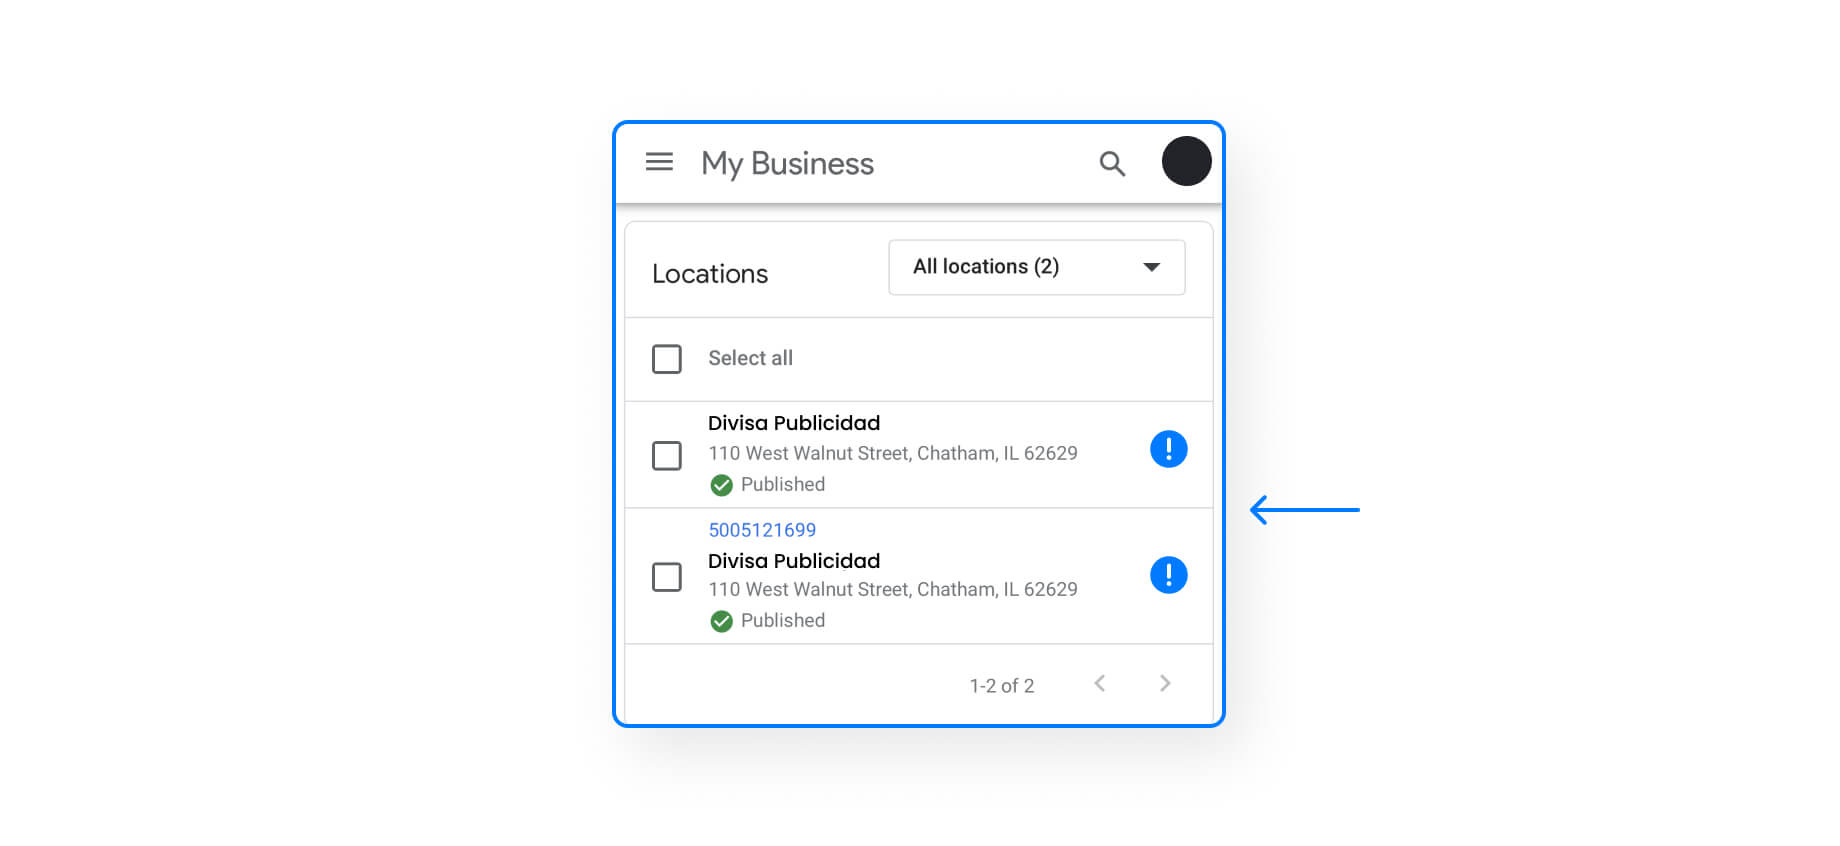Screen dimensions: 1840x846
Task: Click the Select all label
Action: (x=750, y=358)
